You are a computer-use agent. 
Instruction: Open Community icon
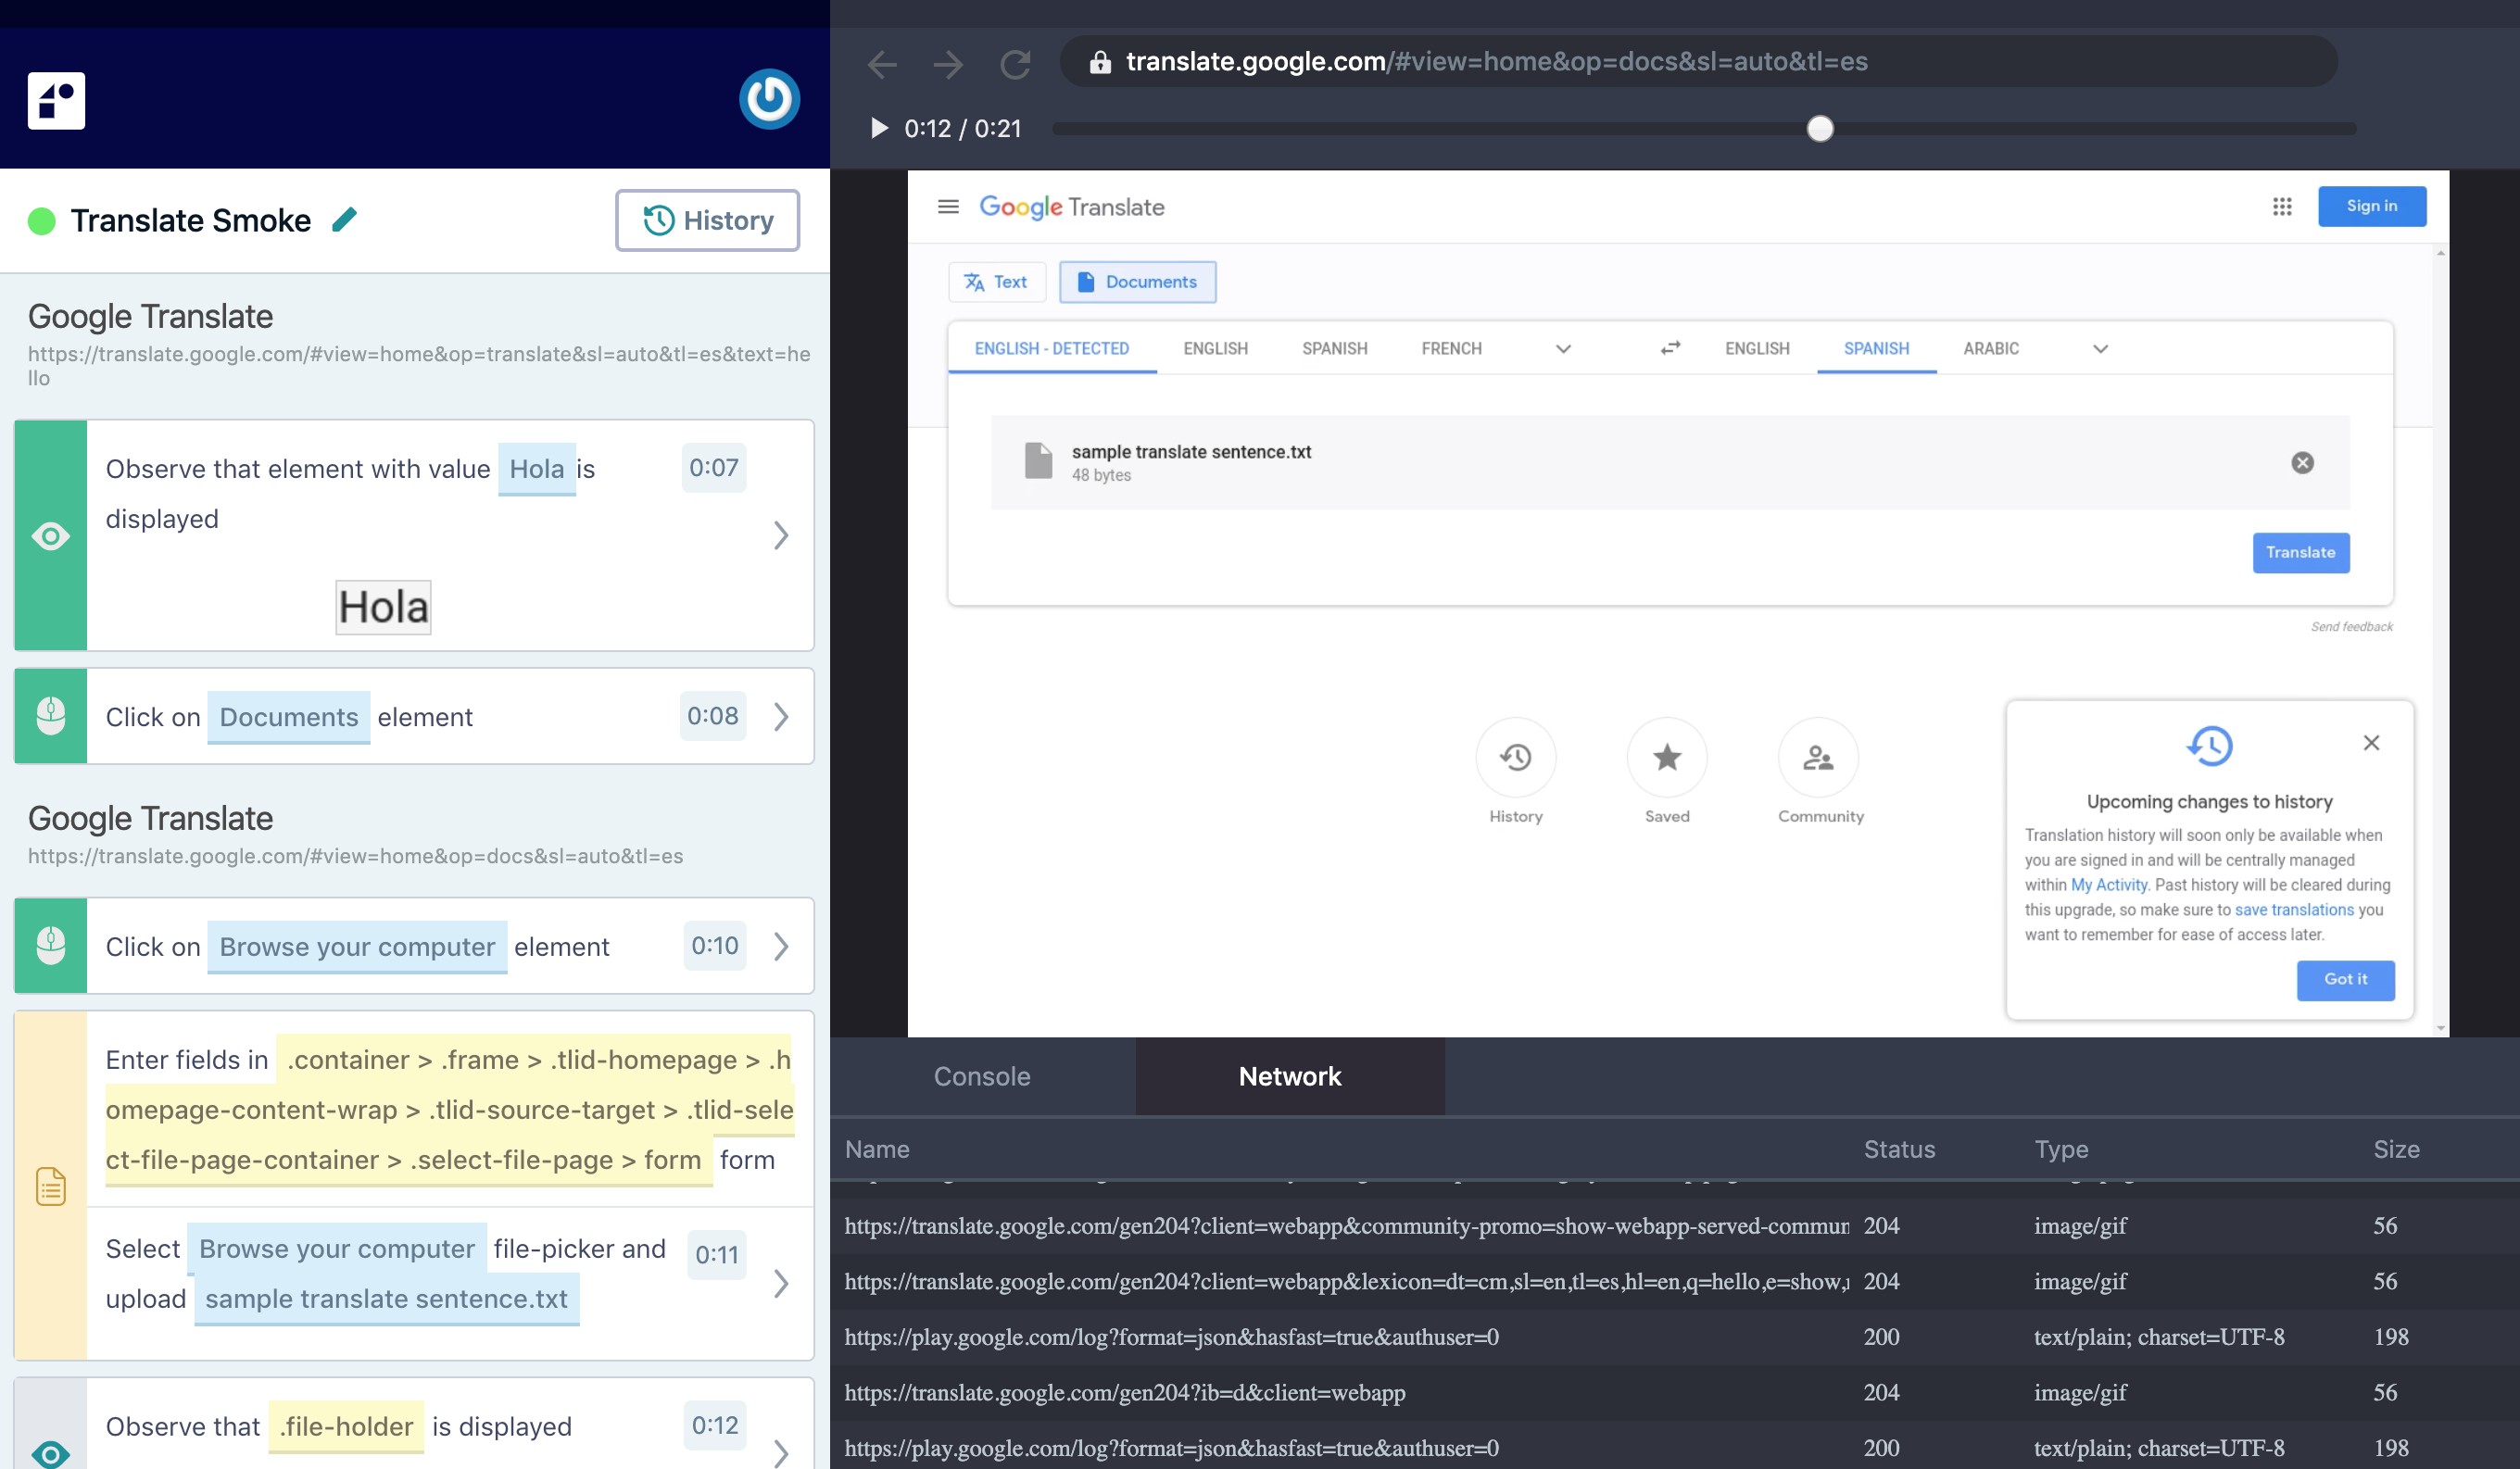(x=1818, y=758)
